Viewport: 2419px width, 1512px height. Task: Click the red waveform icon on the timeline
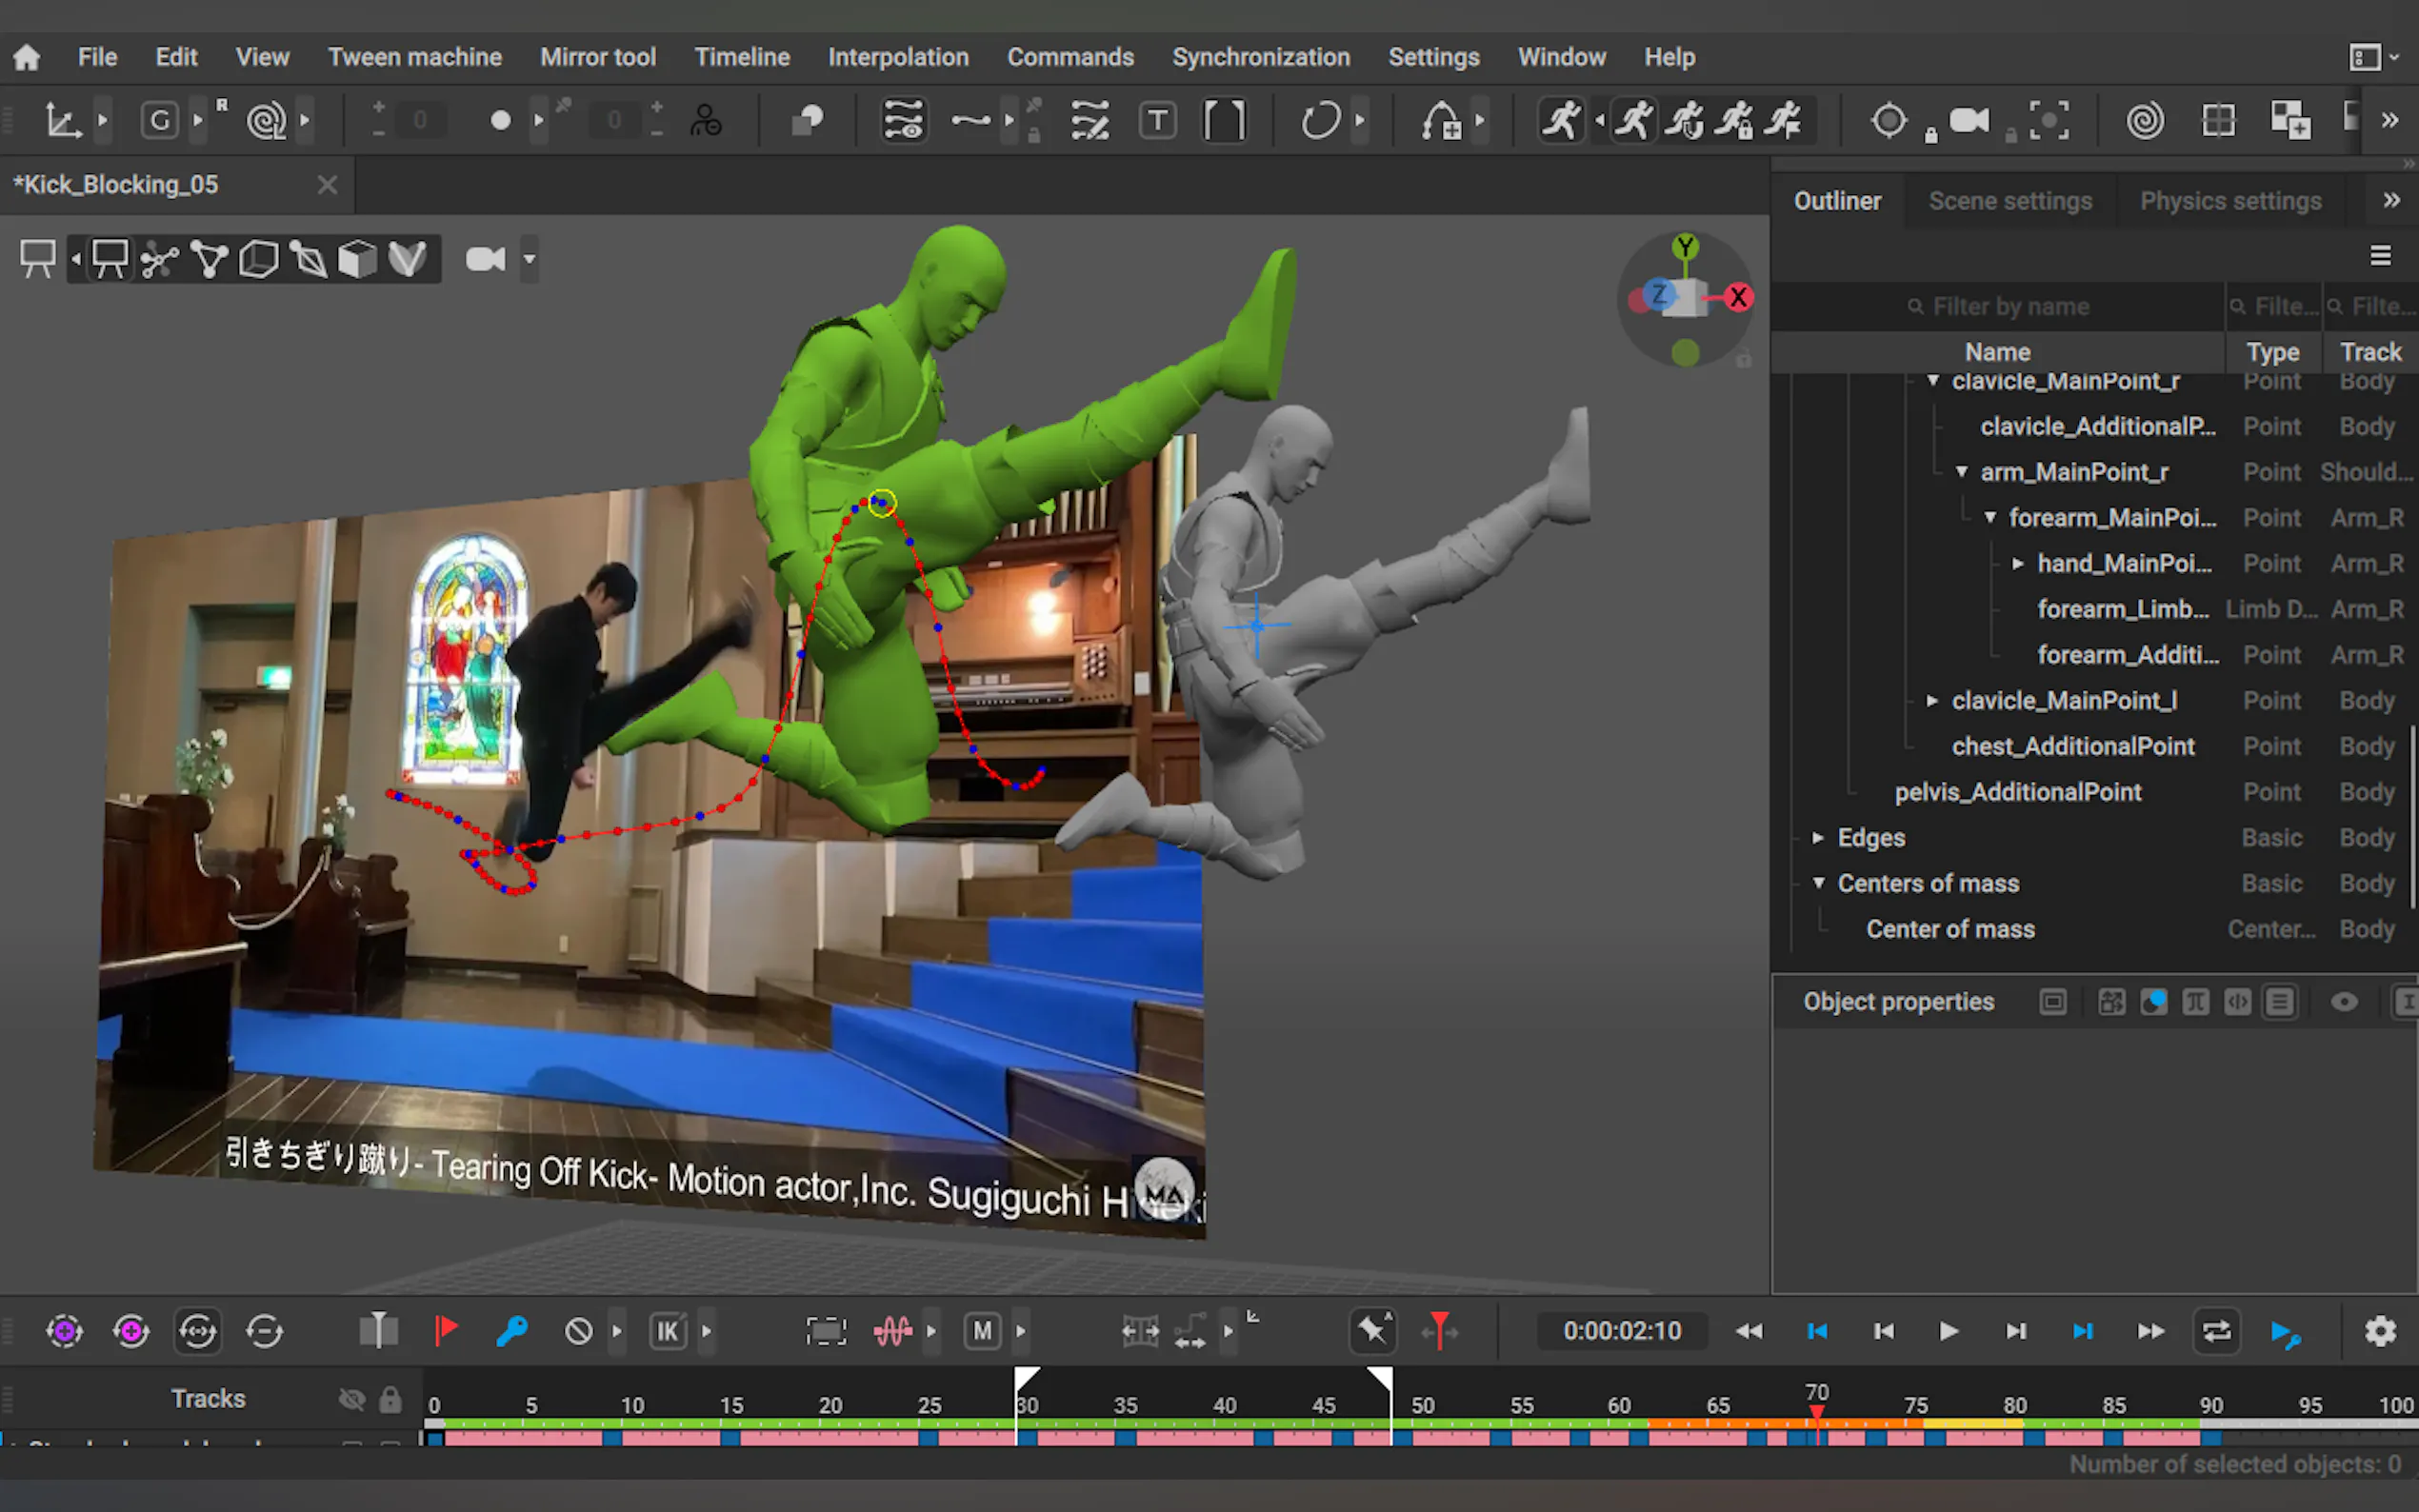tap(892, 1331)
